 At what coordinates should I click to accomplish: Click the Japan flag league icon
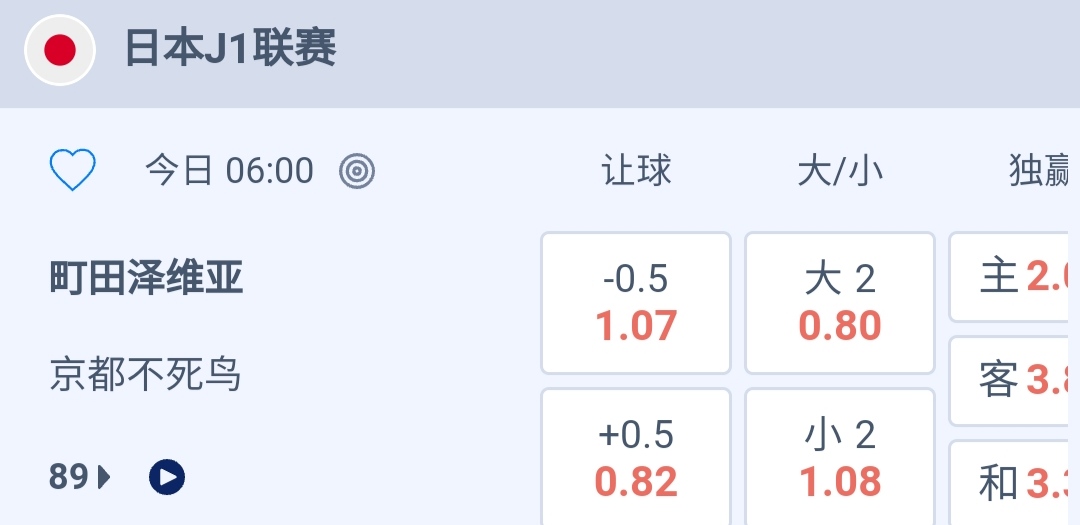click(x=60, y=49)
